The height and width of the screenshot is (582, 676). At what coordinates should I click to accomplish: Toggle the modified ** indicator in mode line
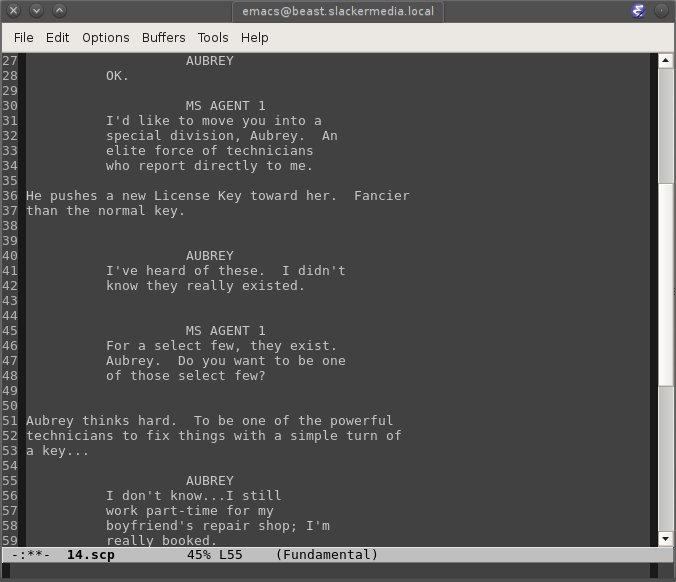tap(38, 554)
